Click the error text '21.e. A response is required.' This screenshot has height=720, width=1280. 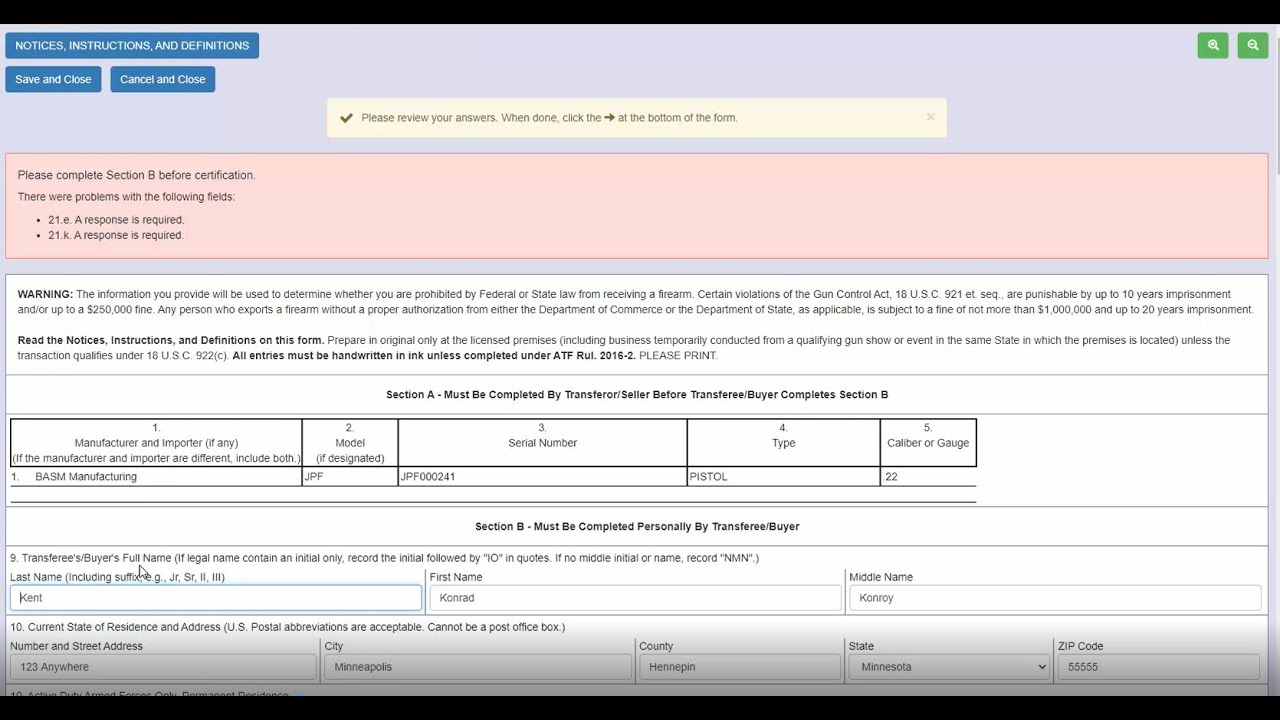116,220
